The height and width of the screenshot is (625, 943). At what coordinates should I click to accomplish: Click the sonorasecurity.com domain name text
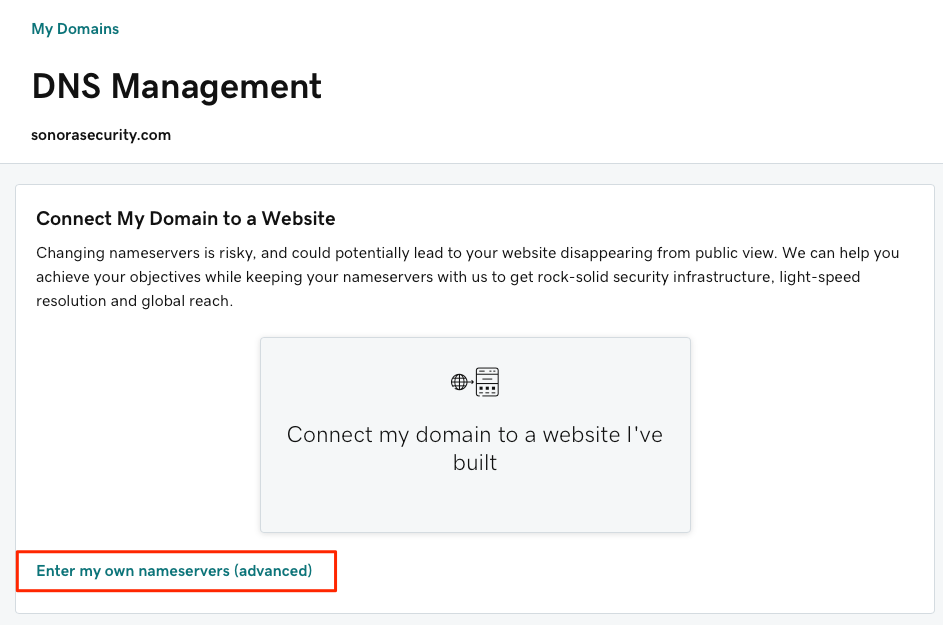coord(101,135)
